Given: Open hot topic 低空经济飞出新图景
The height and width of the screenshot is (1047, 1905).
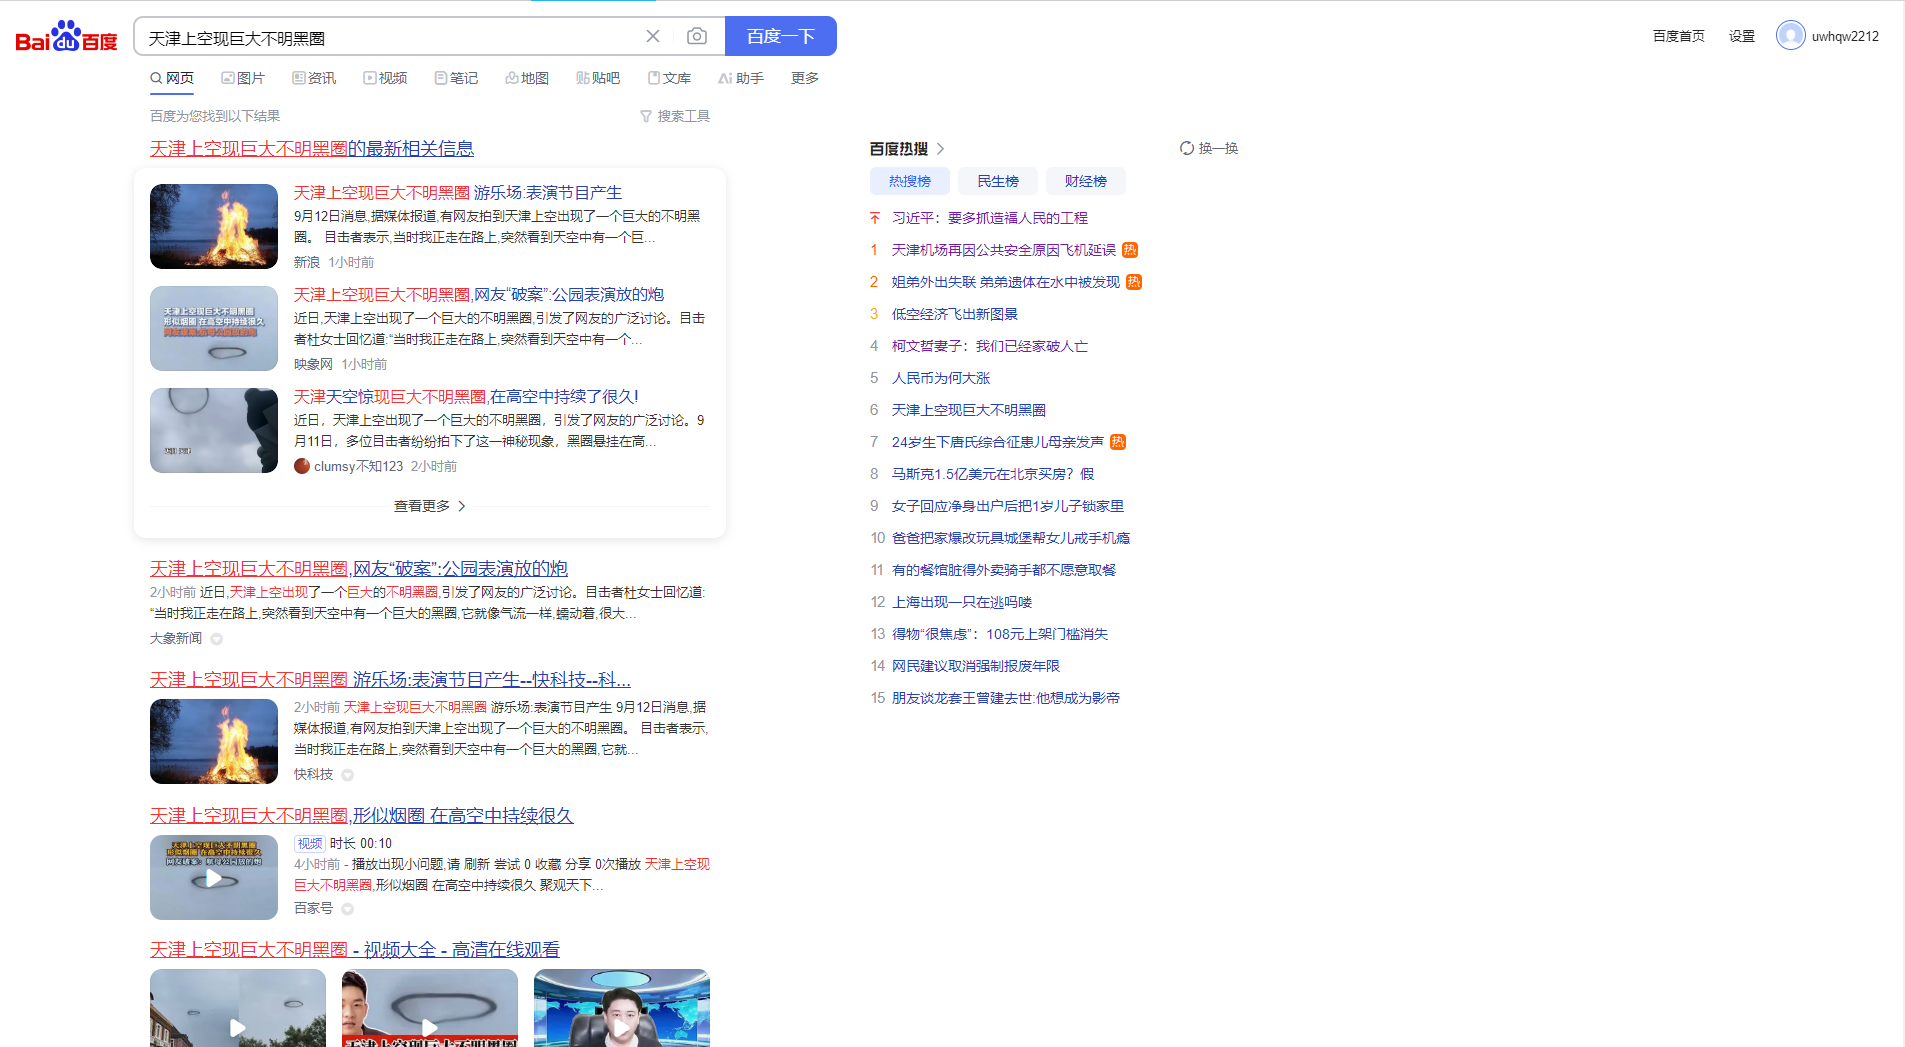Looking at the screenshot, I should (x=955, y=314).
